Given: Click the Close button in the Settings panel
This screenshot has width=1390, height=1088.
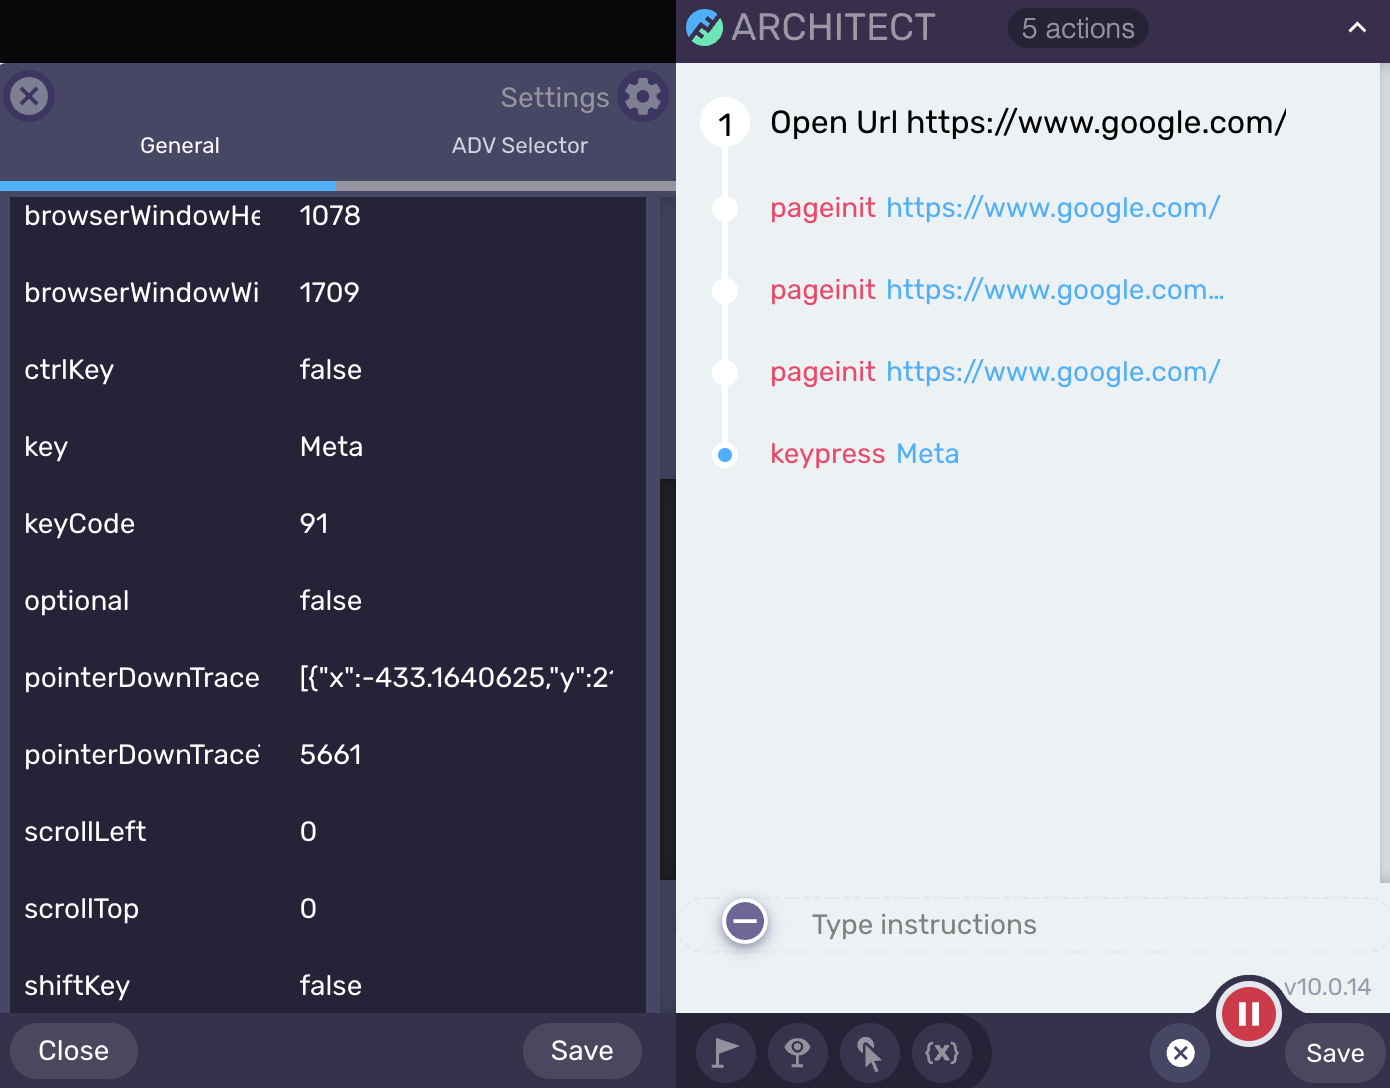Looking at the screenshot, I should point(74,1051).
